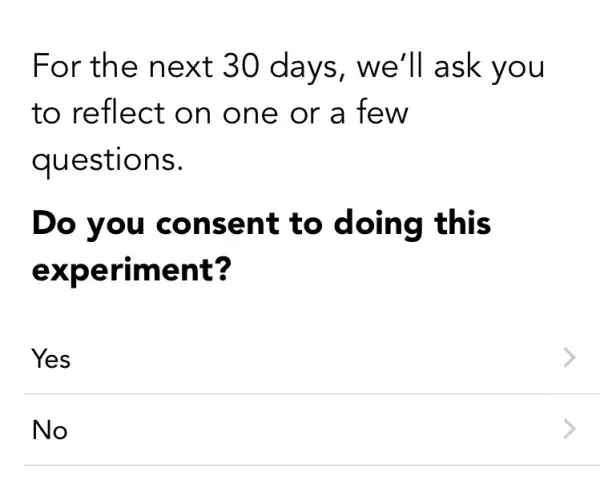600x488 pixels.
Task: Choose Yes to consent to the experiment
Action: [x=300, y=357]
